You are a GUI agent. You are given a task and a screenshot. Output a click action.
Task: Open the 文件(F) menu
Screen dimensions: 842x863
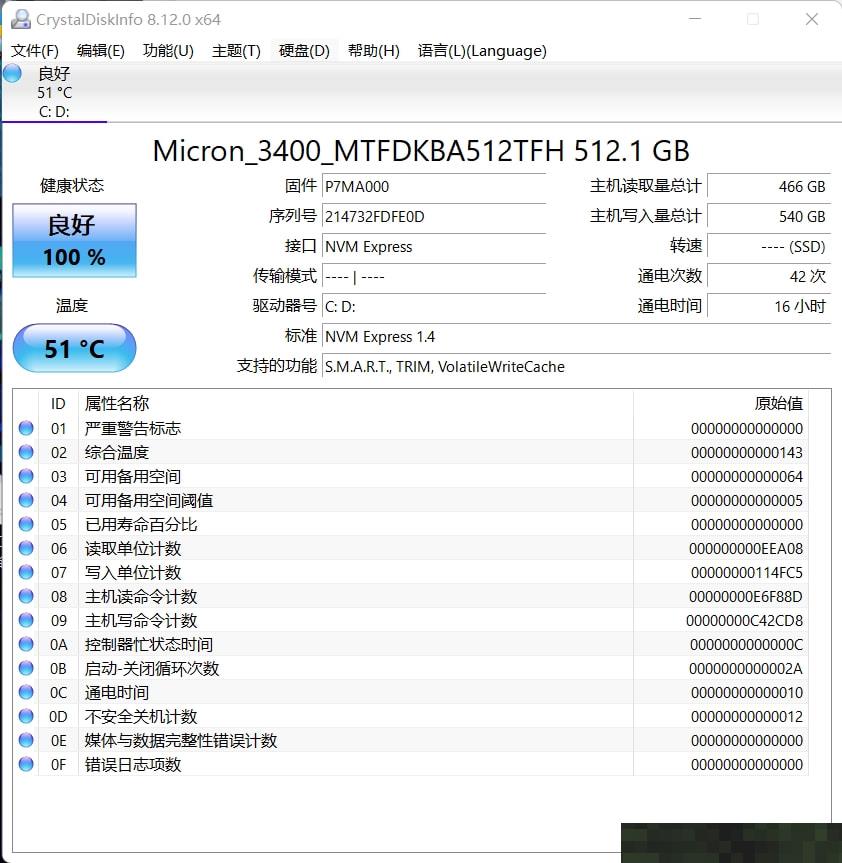pyautogui.click(x=35, y=51)
